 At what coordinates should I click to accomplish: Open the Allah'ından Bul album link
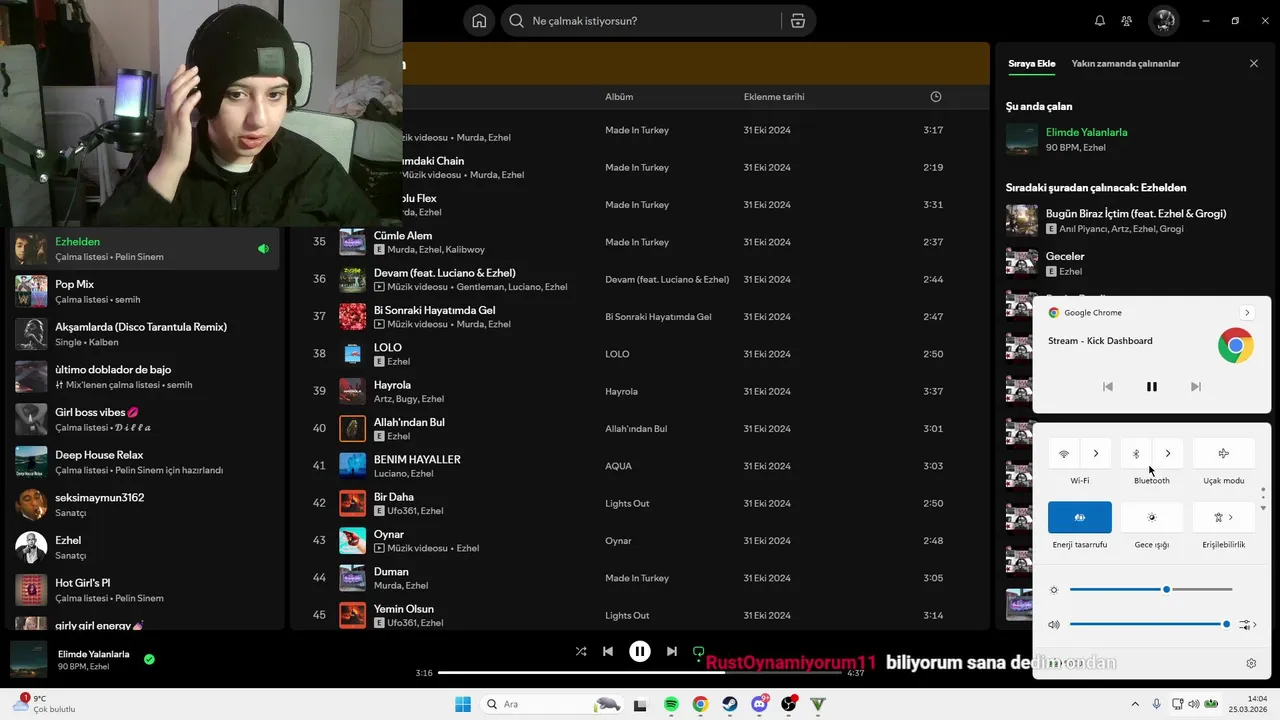636,429
